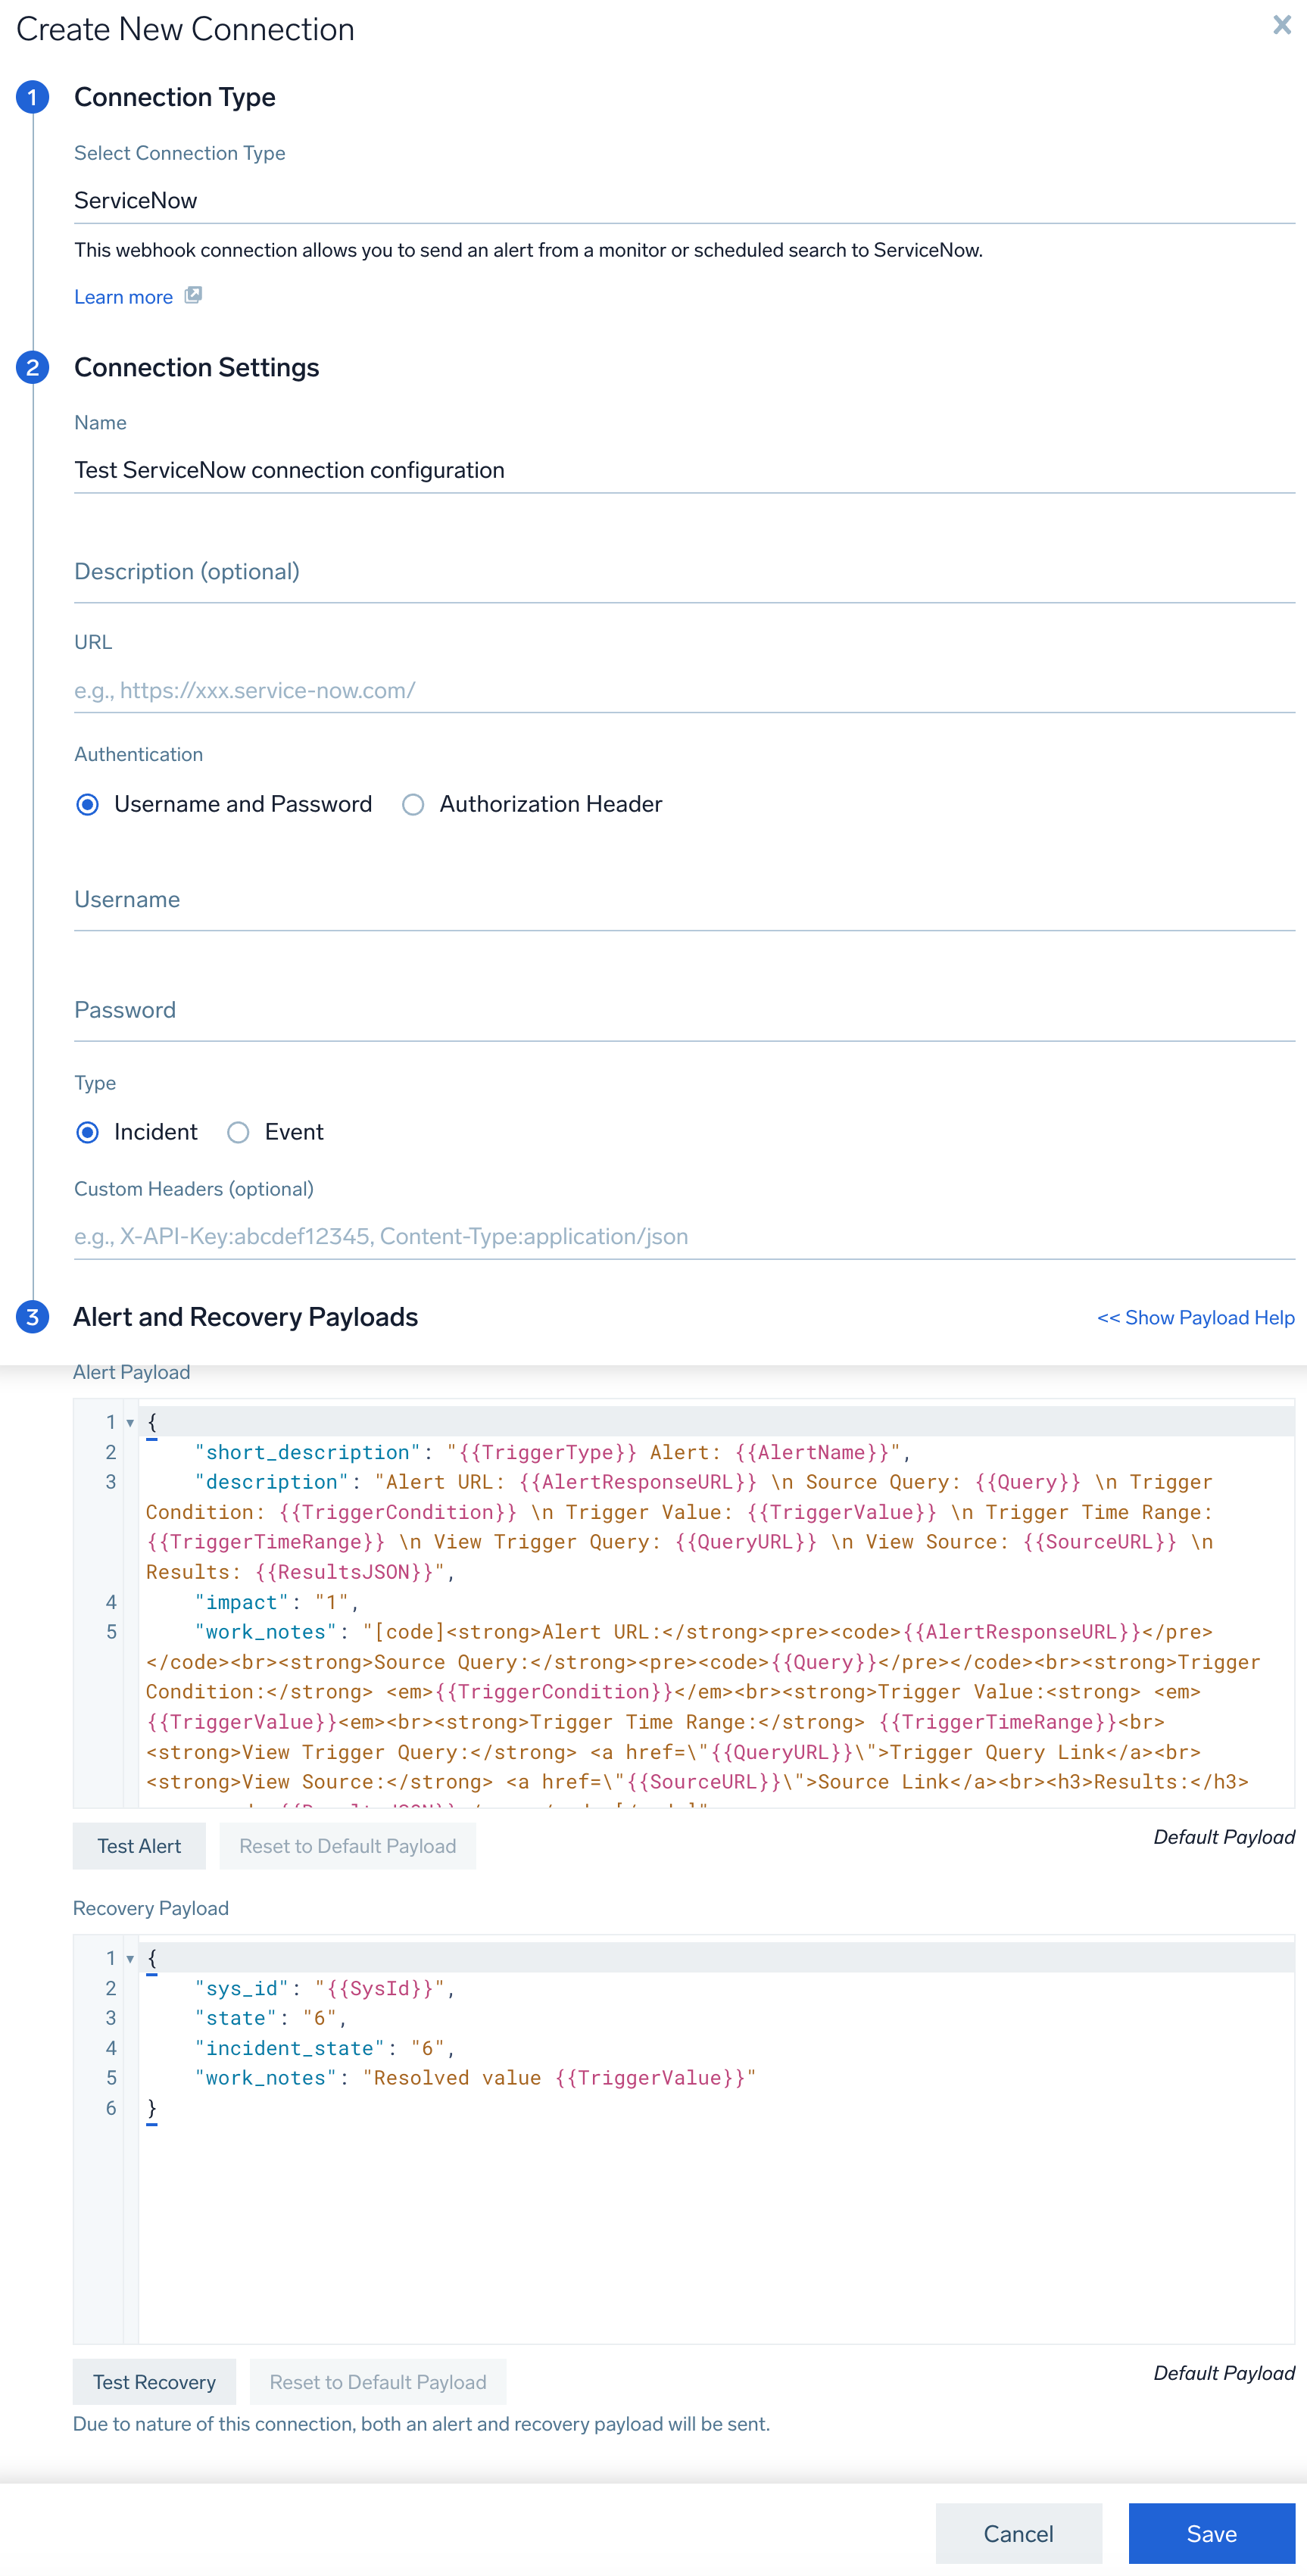Save the new connection
Image resolution: width=1307 pixels, height=2576 pixels.
(x=1211, y=2533)
